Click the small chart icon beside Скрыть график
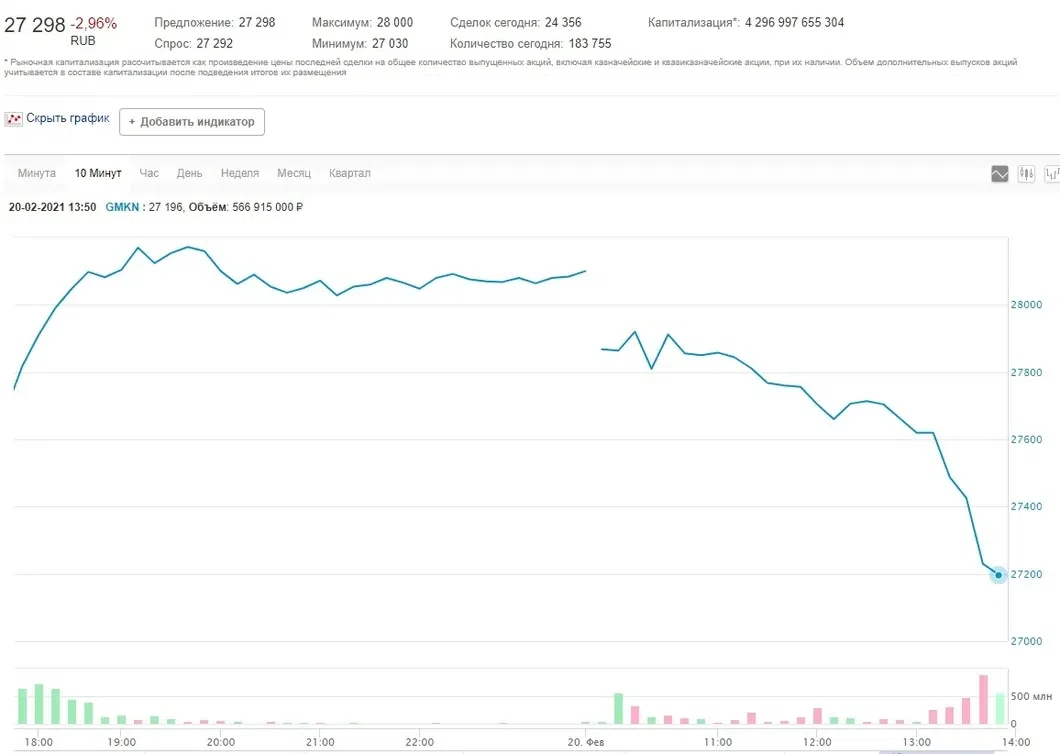The image size is (1060, 754). (x=13, y=119)
